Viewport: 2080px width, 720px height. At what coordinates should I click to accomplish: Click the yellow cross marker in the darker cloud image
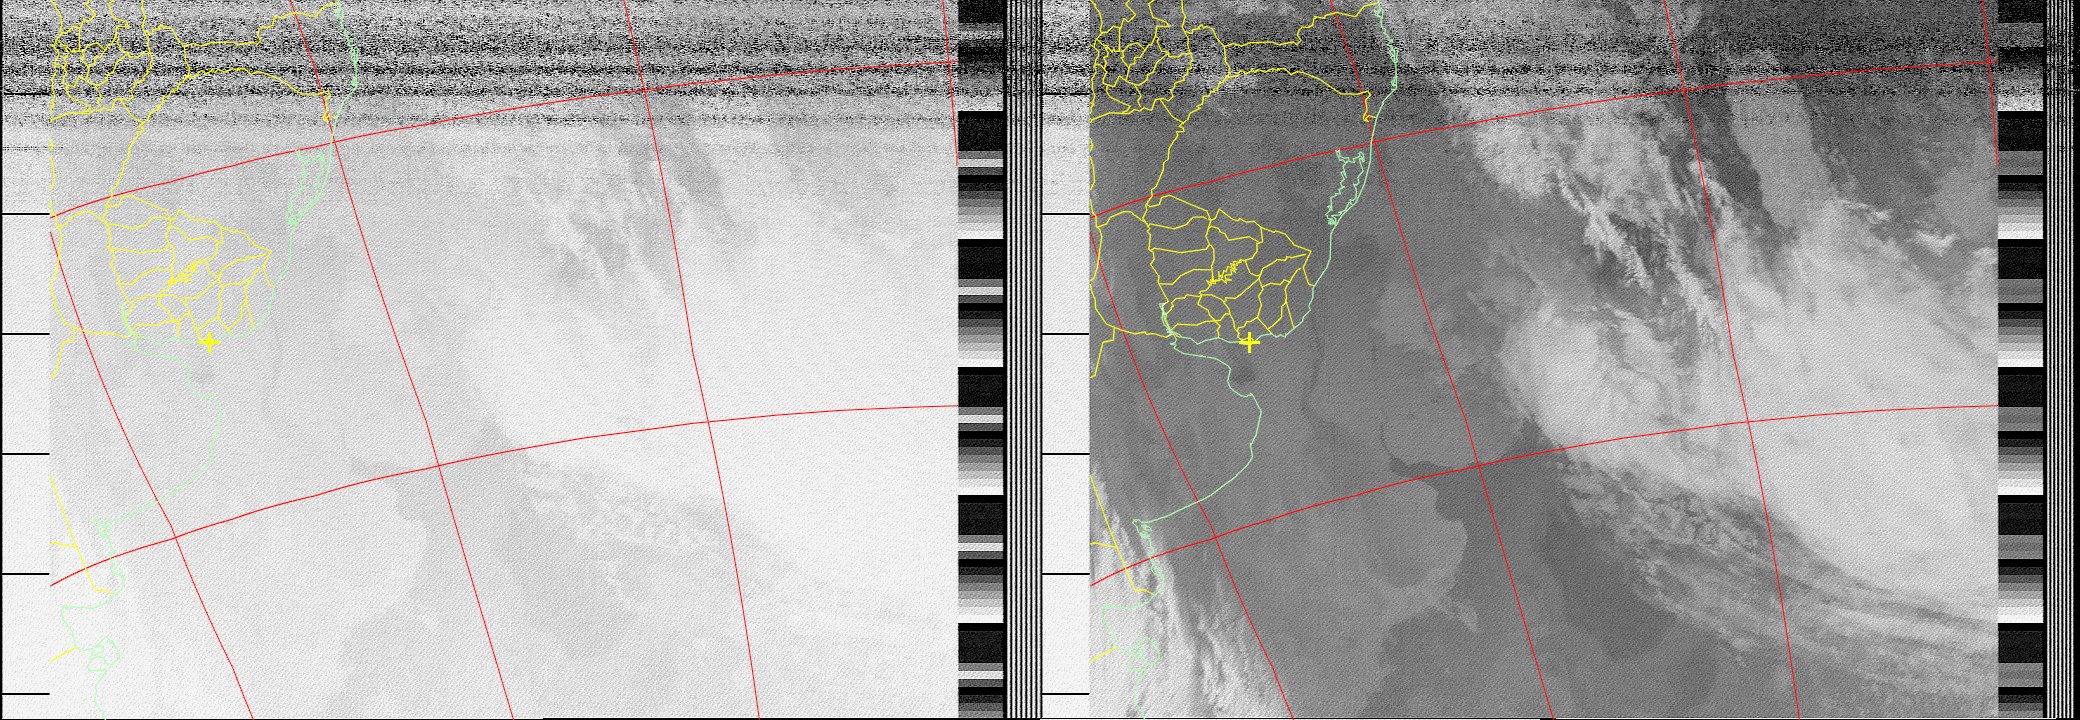[1248, 343]
